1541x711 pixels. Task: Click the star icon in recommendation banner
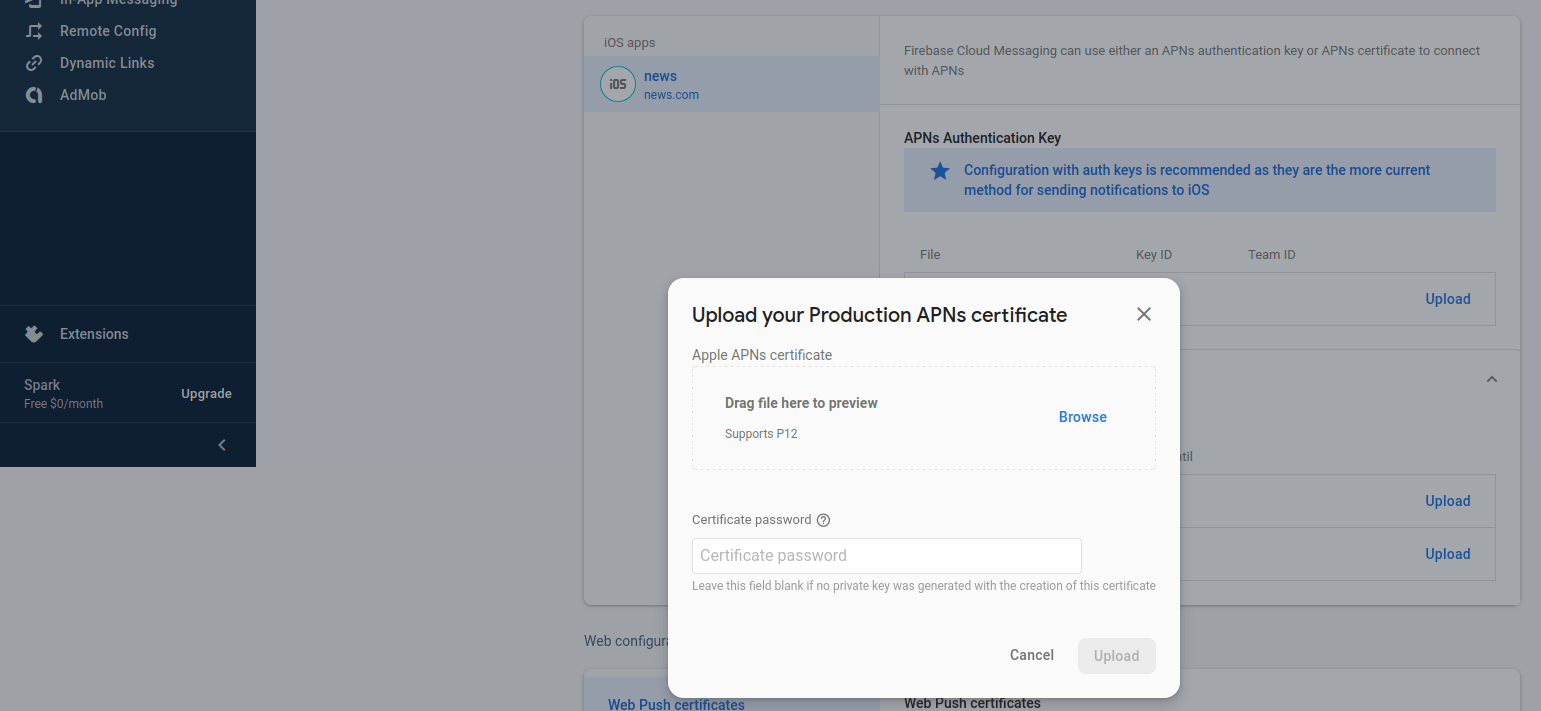tap(940, 171)
